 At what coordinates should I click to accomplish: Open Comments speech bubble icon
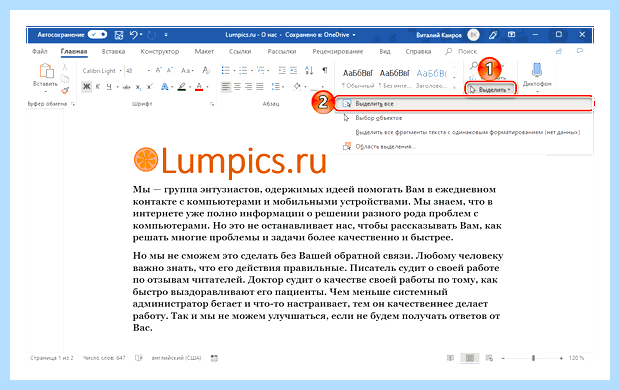pyautogui.click(x=580, y=51)
